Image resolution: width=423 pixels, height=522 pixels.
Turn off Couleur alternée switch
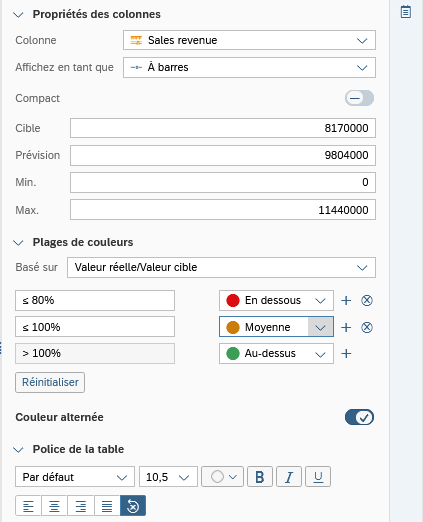[x=359, y=417]
